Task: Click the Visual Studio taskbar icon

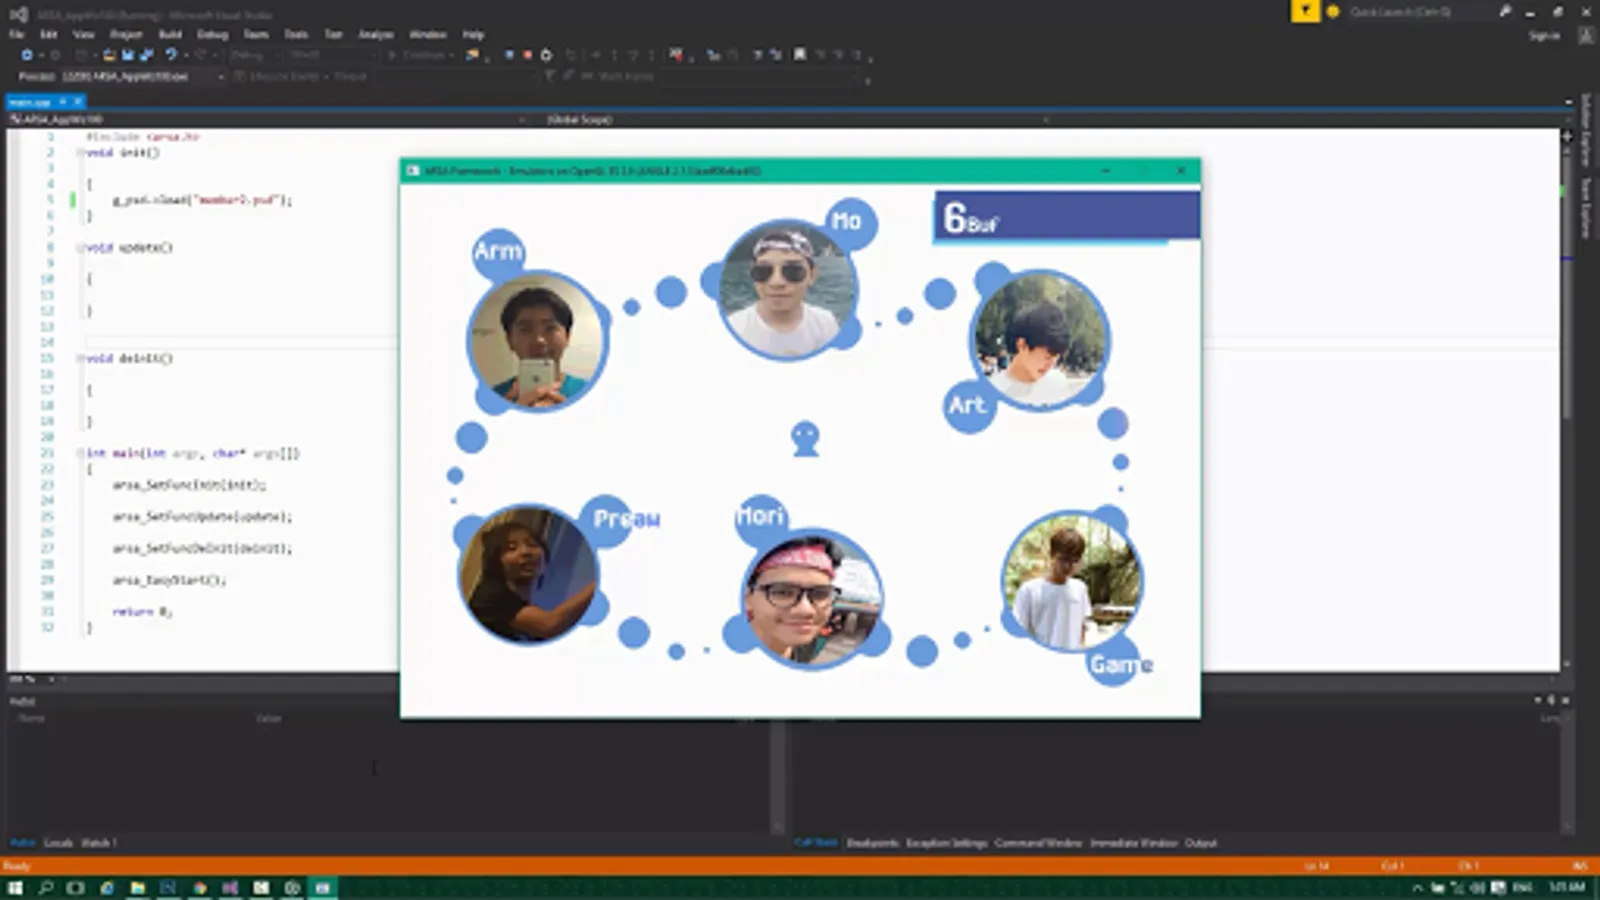Action: coord(230,888)
